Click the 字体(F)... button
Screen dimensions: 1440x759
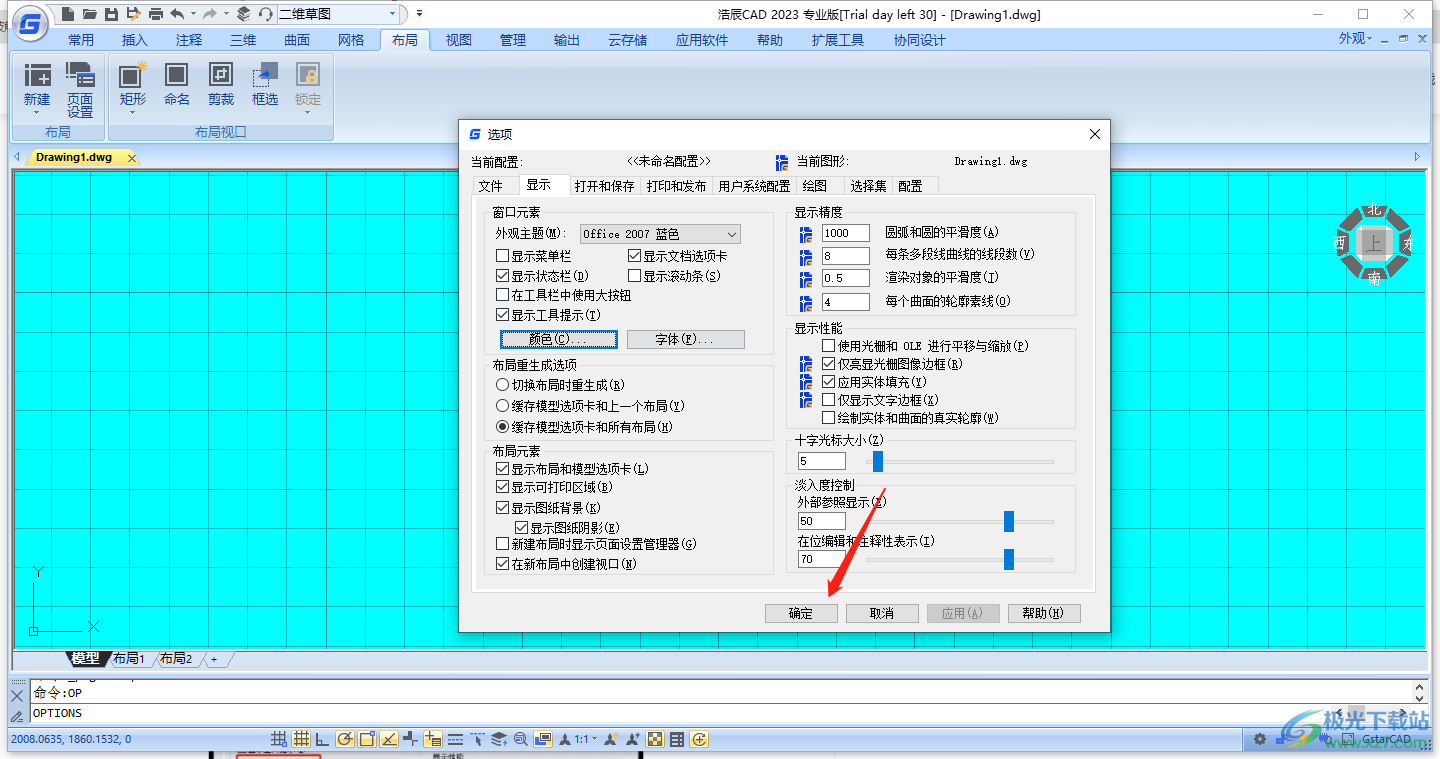[x=686, y=340]
